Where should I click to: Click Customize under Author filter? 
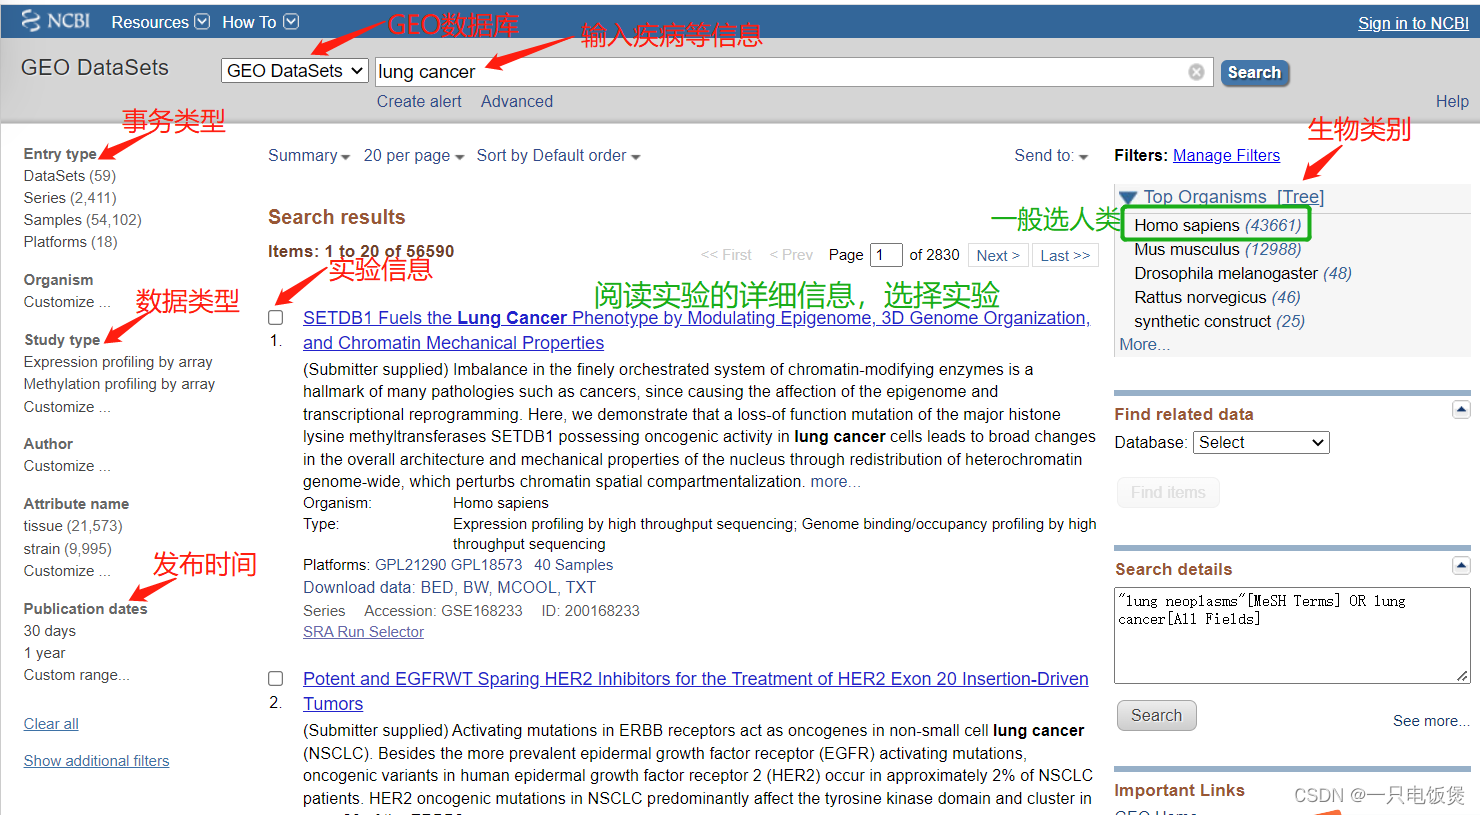point(67,466)
